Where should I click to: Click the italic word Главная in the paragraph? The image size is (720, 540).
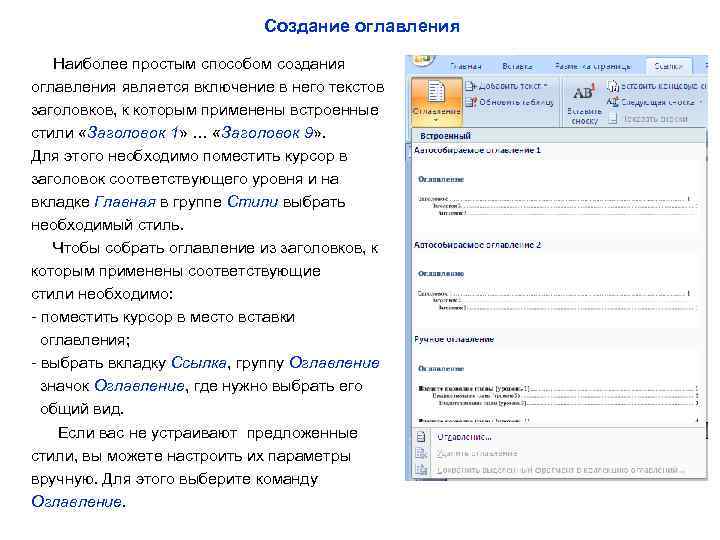coord(125,202)
